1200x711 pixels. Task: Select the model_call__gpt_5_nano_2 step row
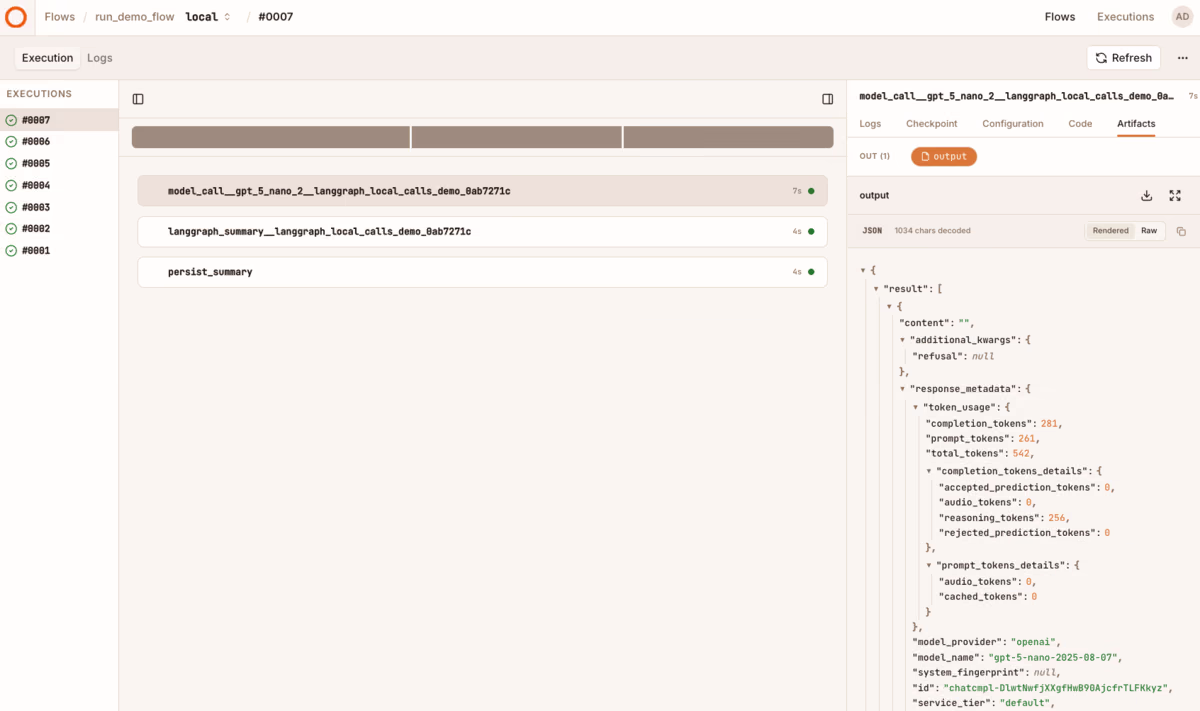point(483,191)
